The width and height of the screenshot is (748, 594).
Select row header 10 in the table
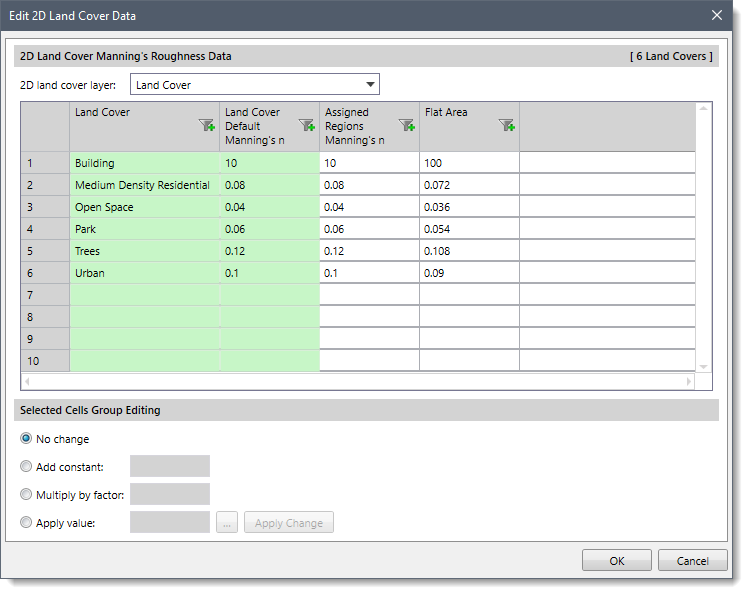[45, 361]
